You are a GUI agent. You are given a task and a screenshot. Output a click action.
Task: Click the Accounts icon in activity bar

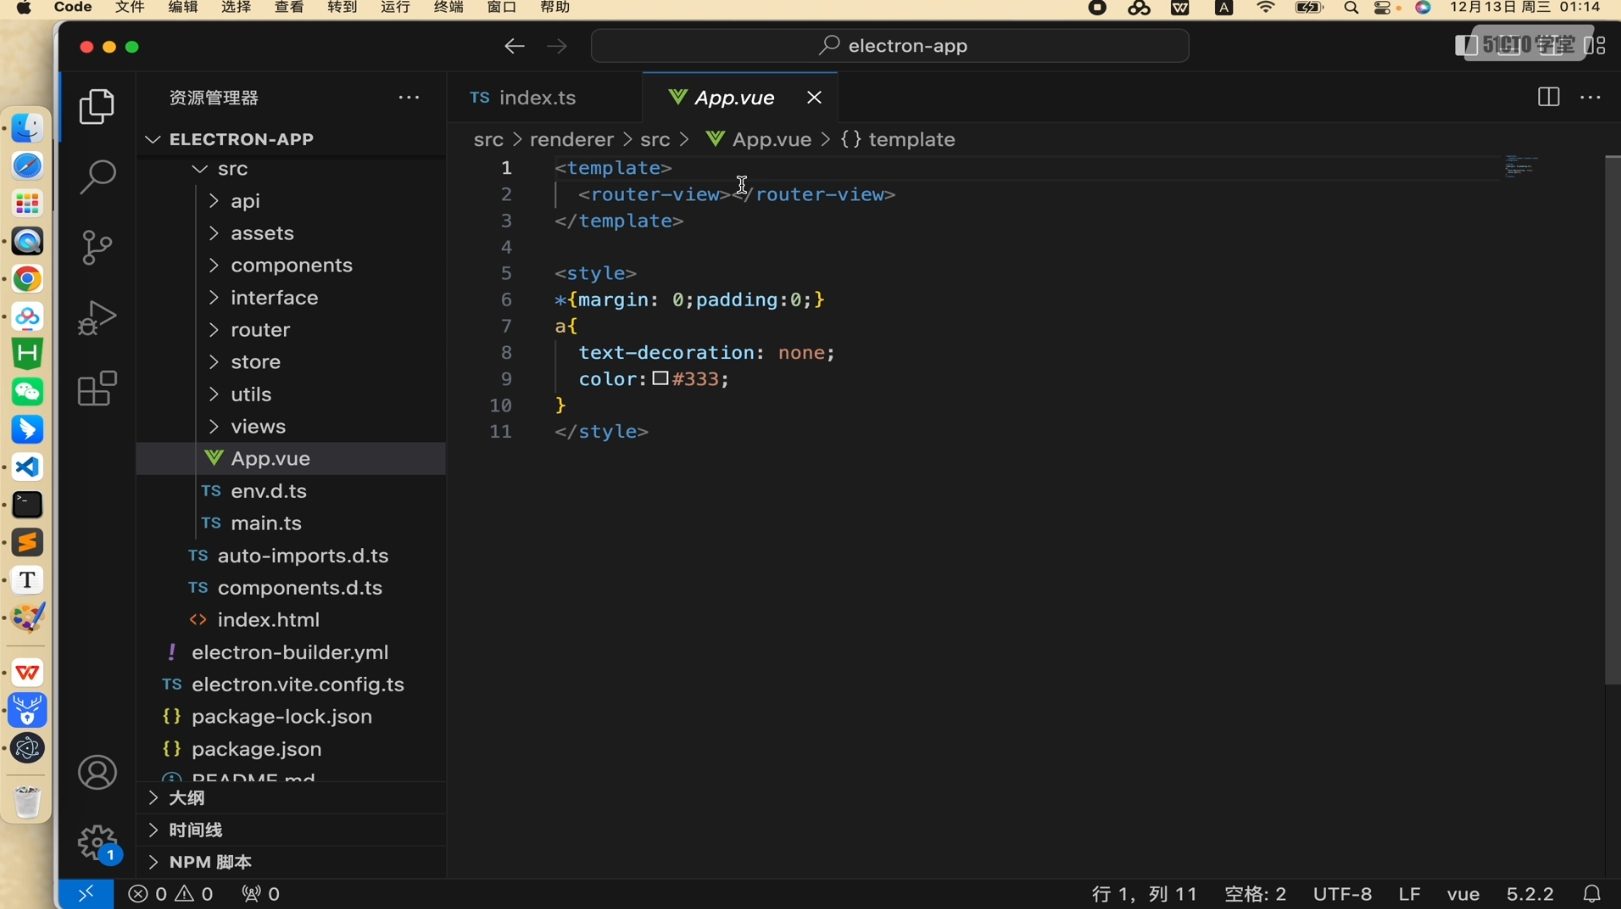[97, 773]
